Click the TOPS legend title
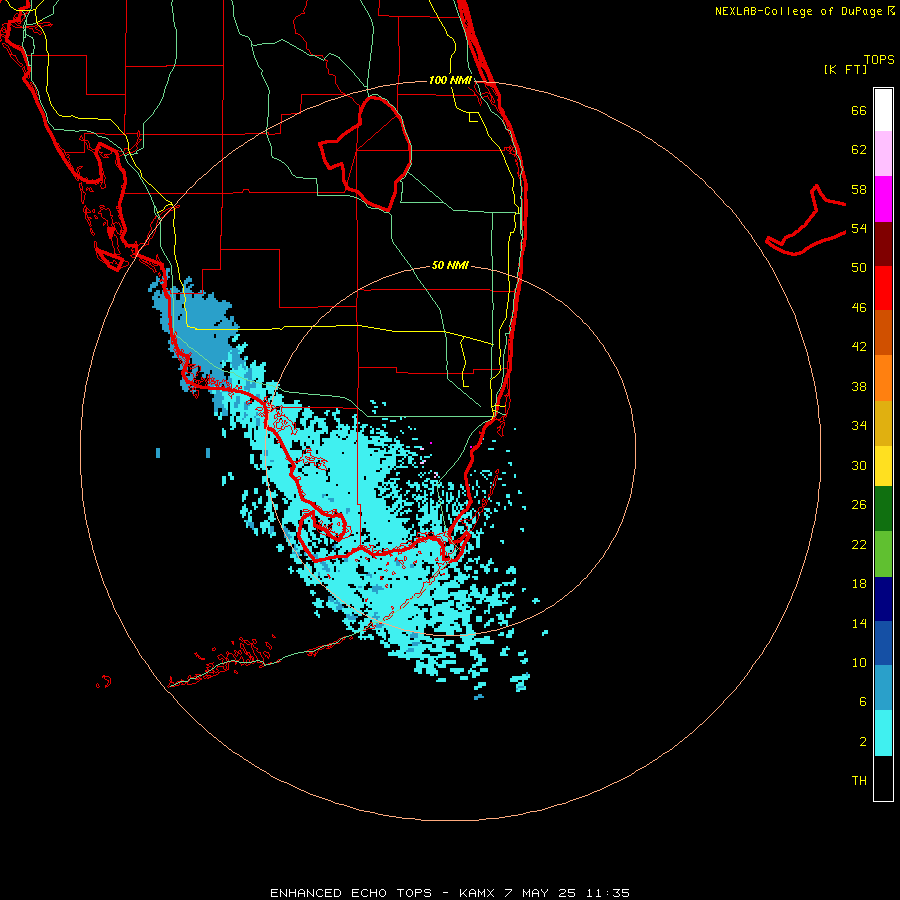Screen dimensions: 900x900 tap(879, 59)
